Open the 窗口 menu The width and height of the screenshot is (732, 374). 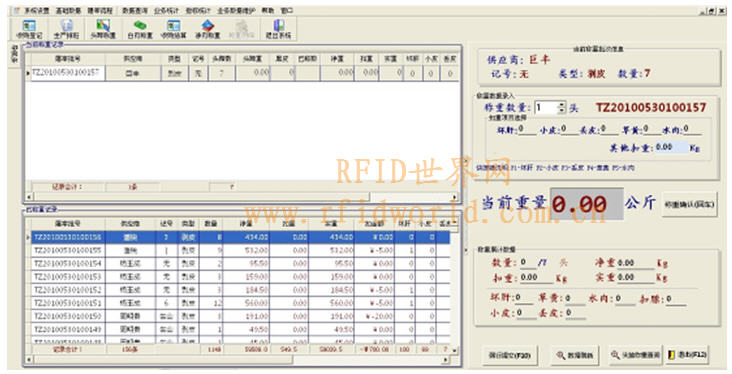(287, 10)
